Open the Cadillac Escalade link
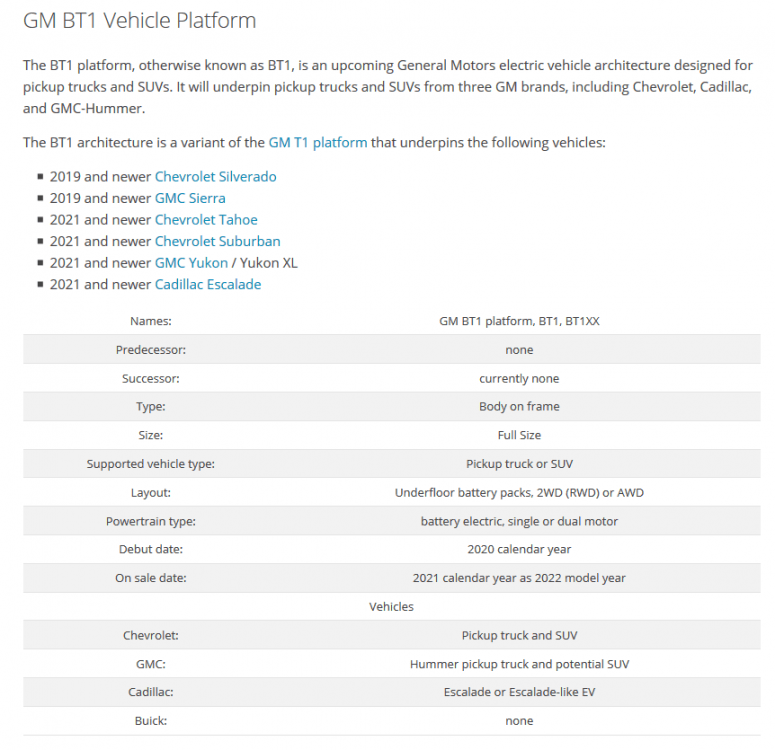Viewport: 775px width, 750px height. (208, 284)
